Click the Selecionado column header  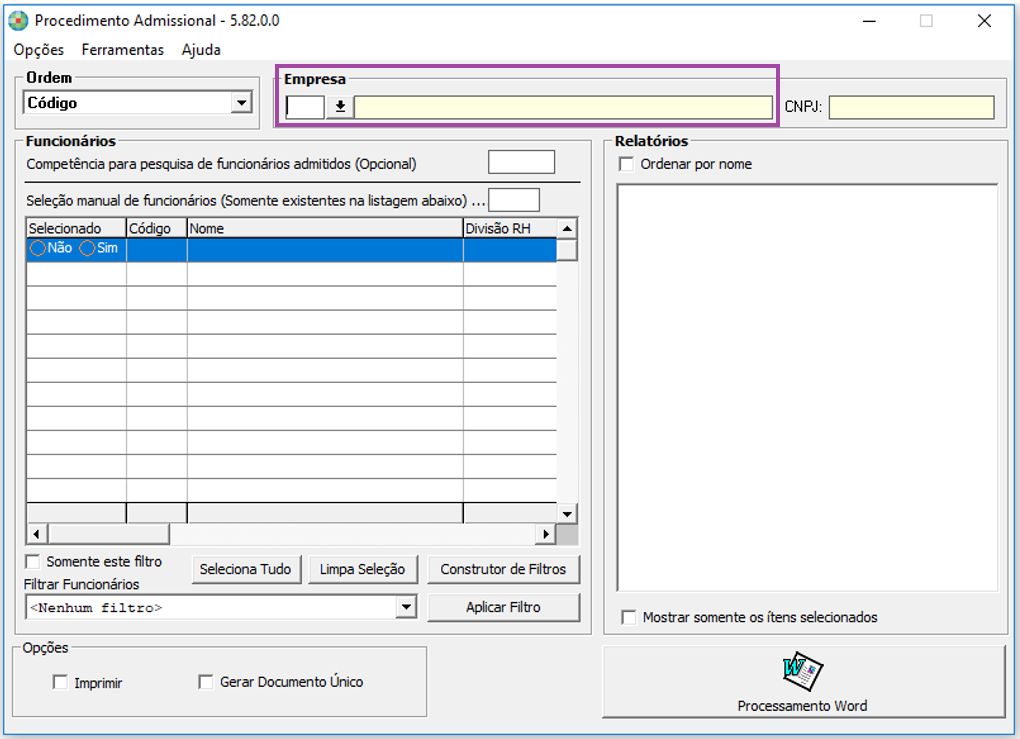76,228
